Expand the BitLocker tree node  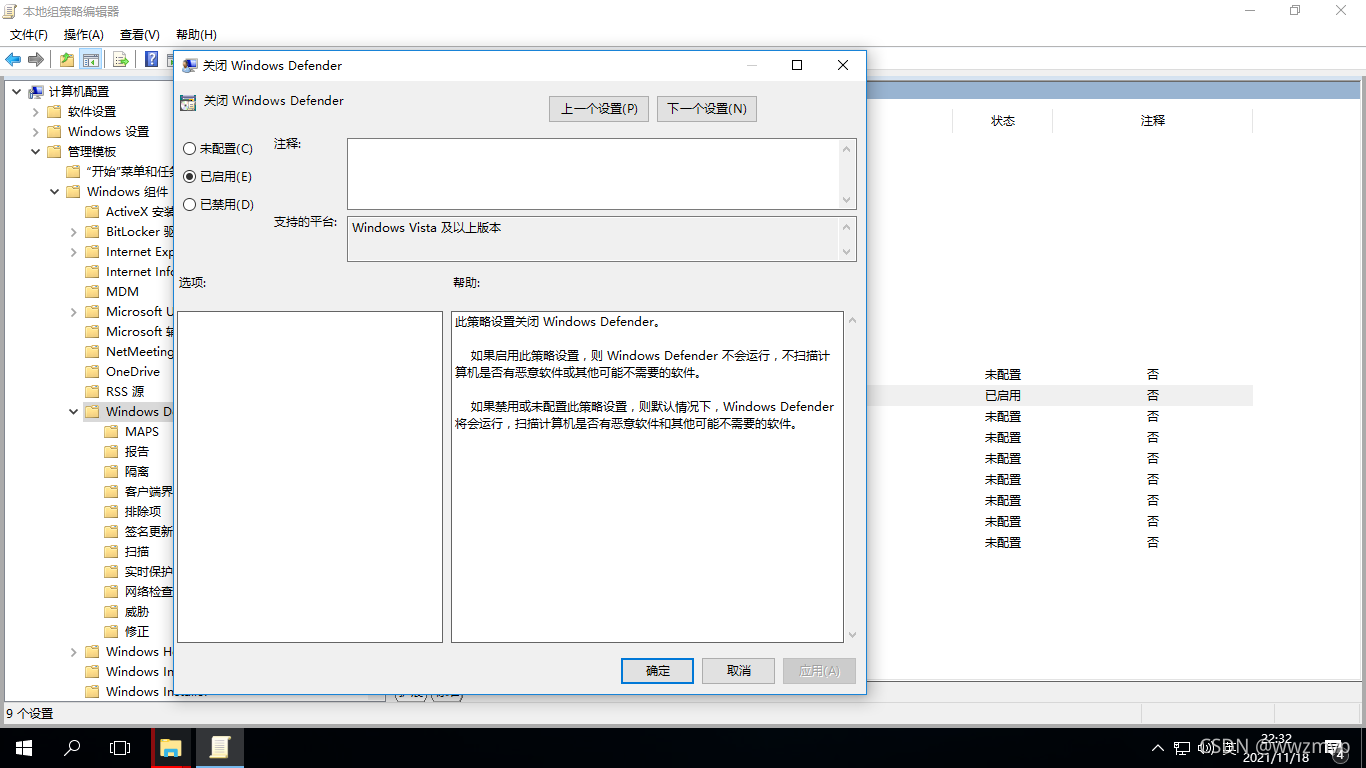tap(74, 232)
